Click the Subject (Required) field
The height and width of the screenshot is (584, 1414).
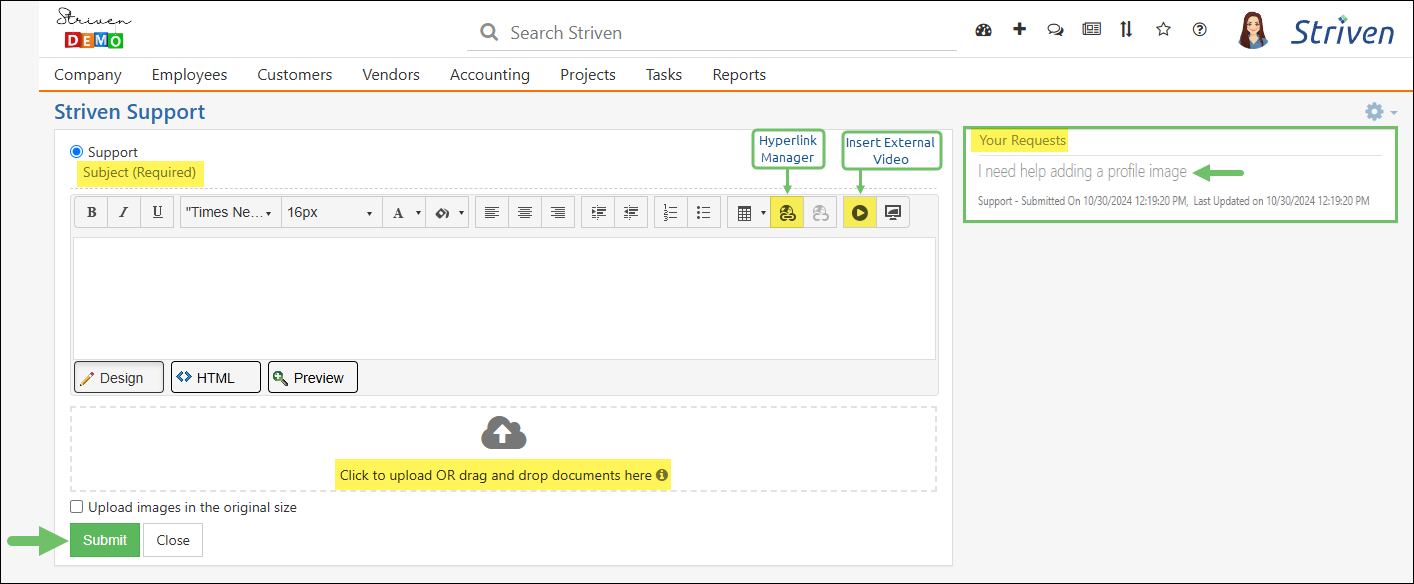click(505, 173)
